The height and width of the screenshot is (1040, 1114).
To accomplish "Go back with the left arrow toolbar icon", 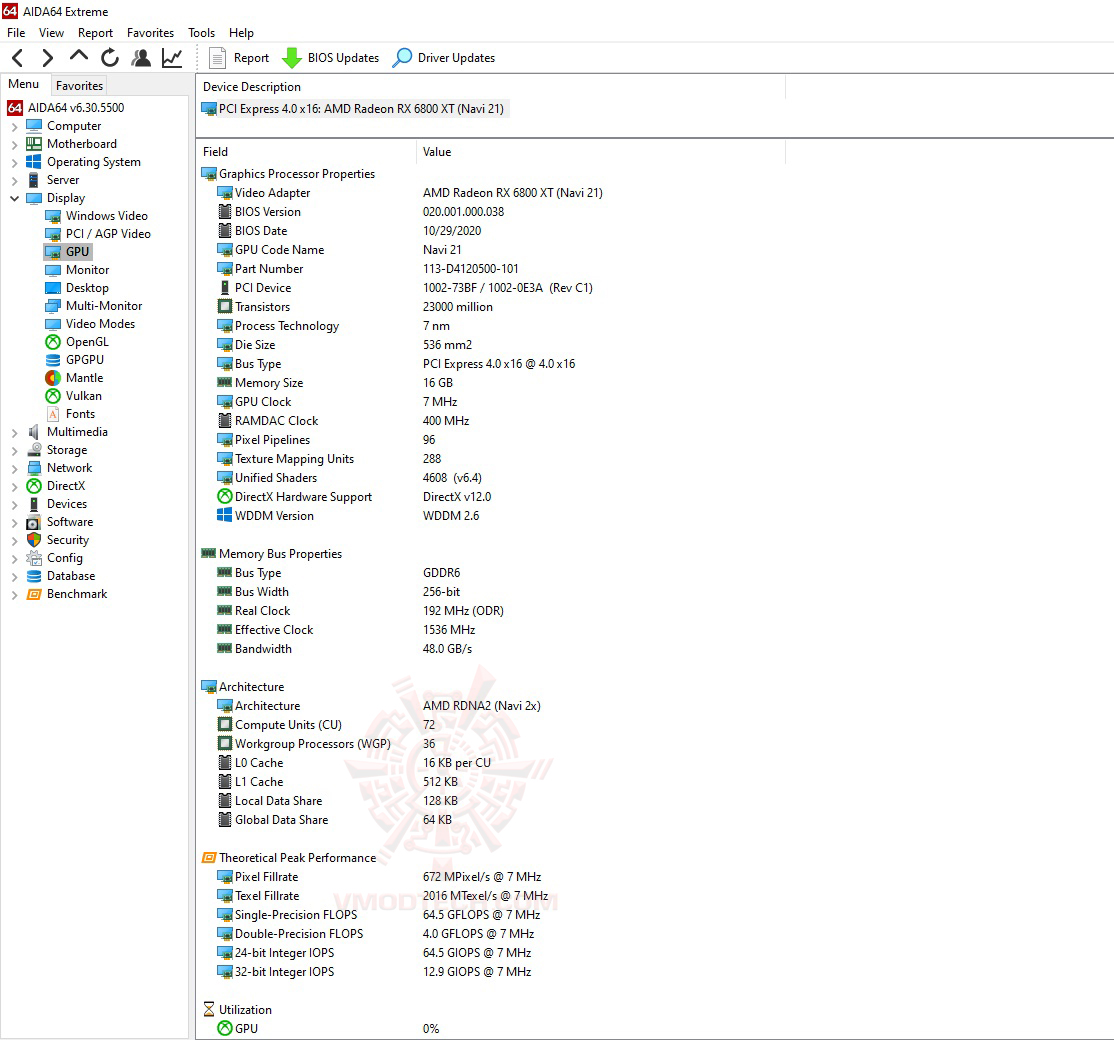I will click(18, 58).
